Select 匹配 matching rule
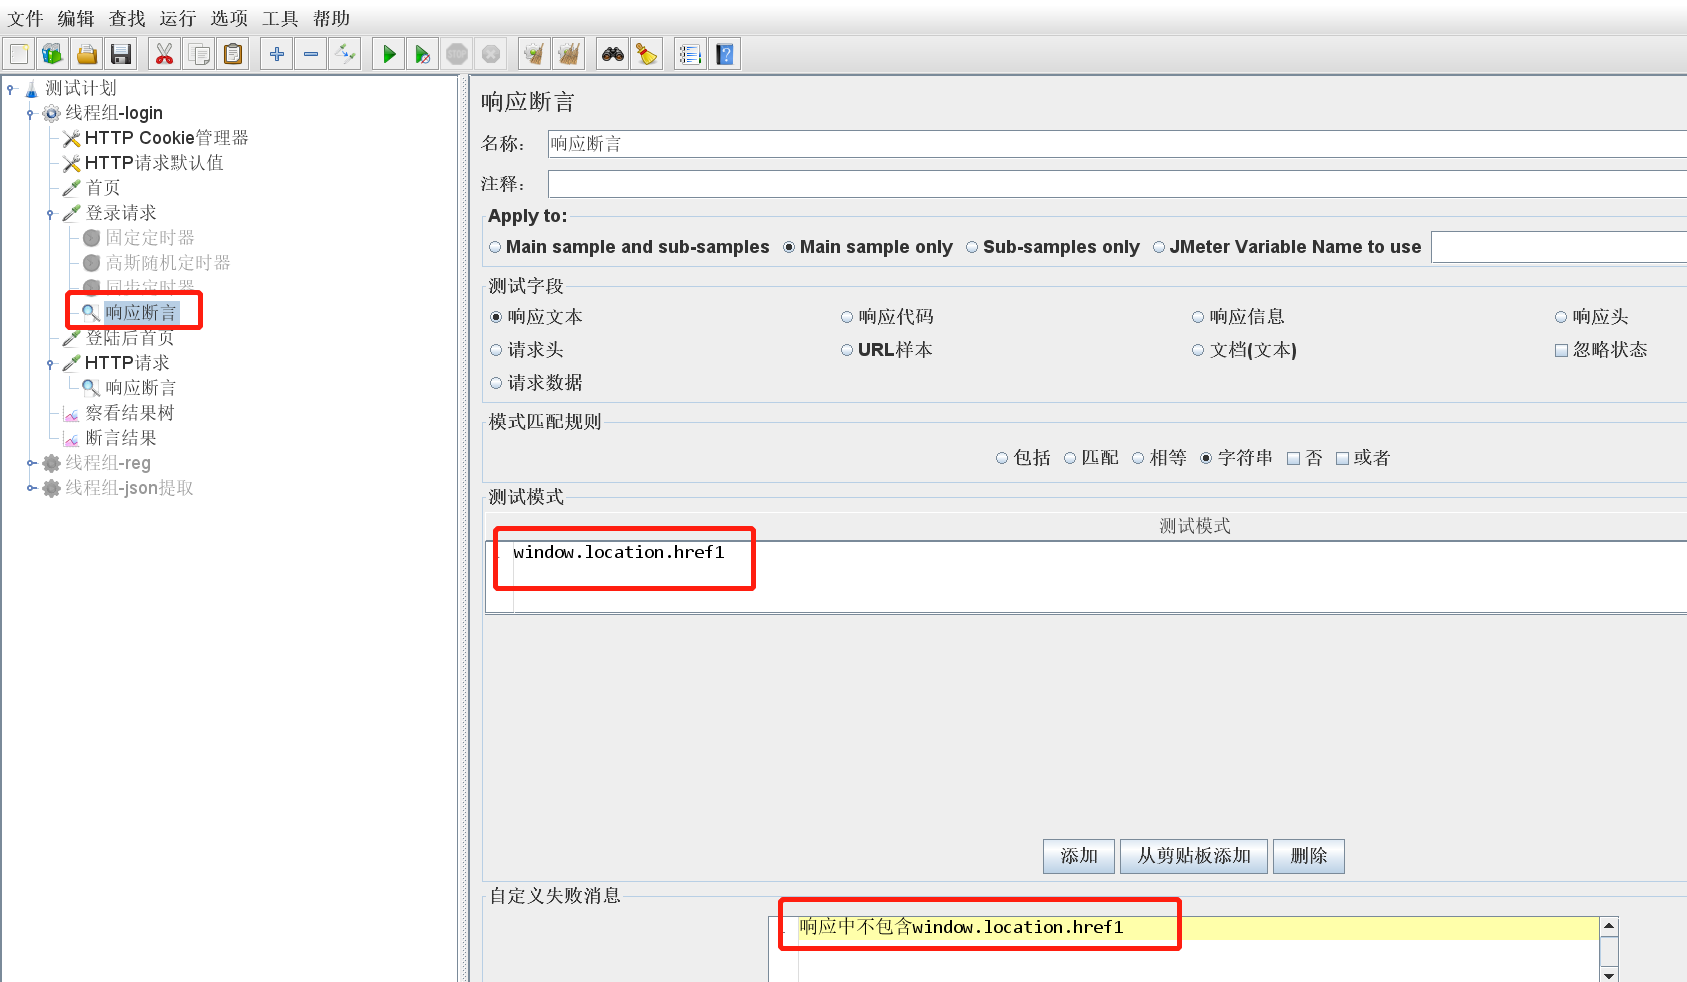Viewport: 1687px width, 982px height. coord(1091,458)
